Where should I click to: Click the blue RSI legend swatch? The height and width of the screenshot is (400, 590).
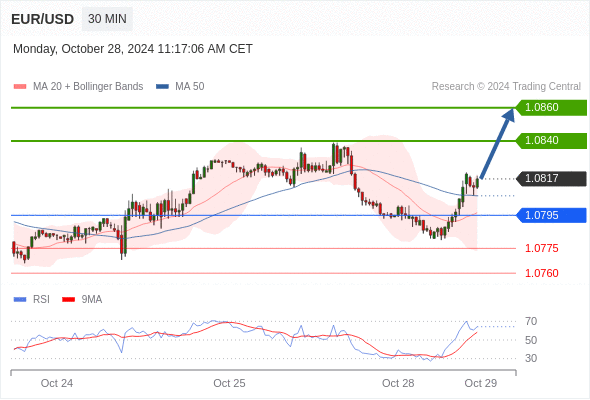coord(20,300)
